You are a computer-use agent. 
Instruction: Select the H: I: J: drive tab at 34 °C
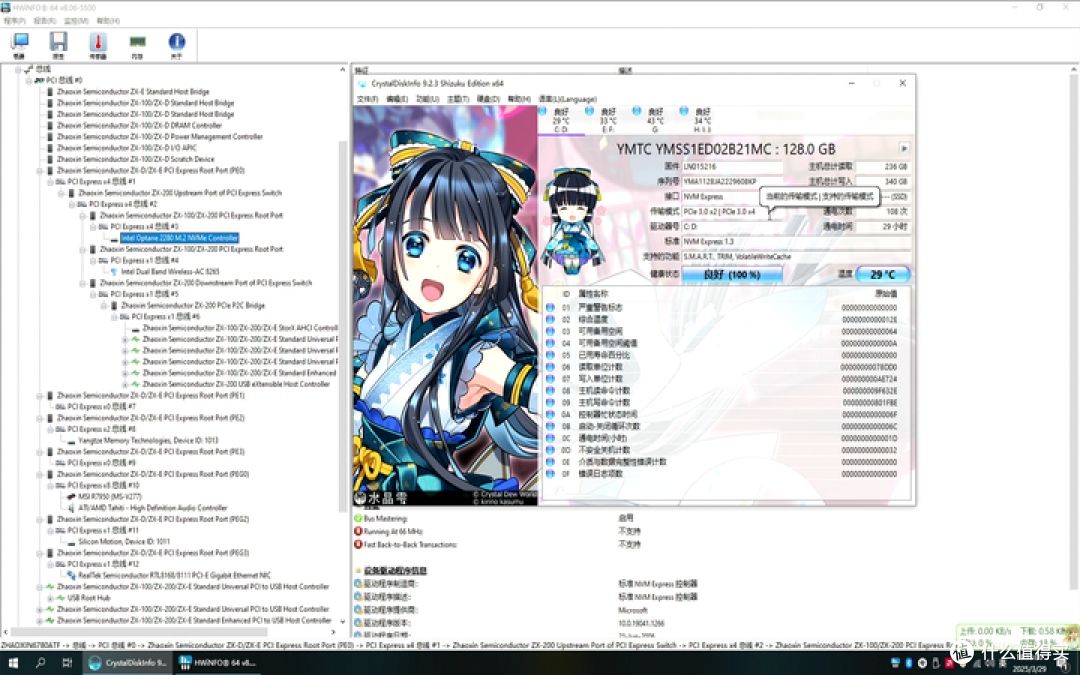click(x=702, y=120)
